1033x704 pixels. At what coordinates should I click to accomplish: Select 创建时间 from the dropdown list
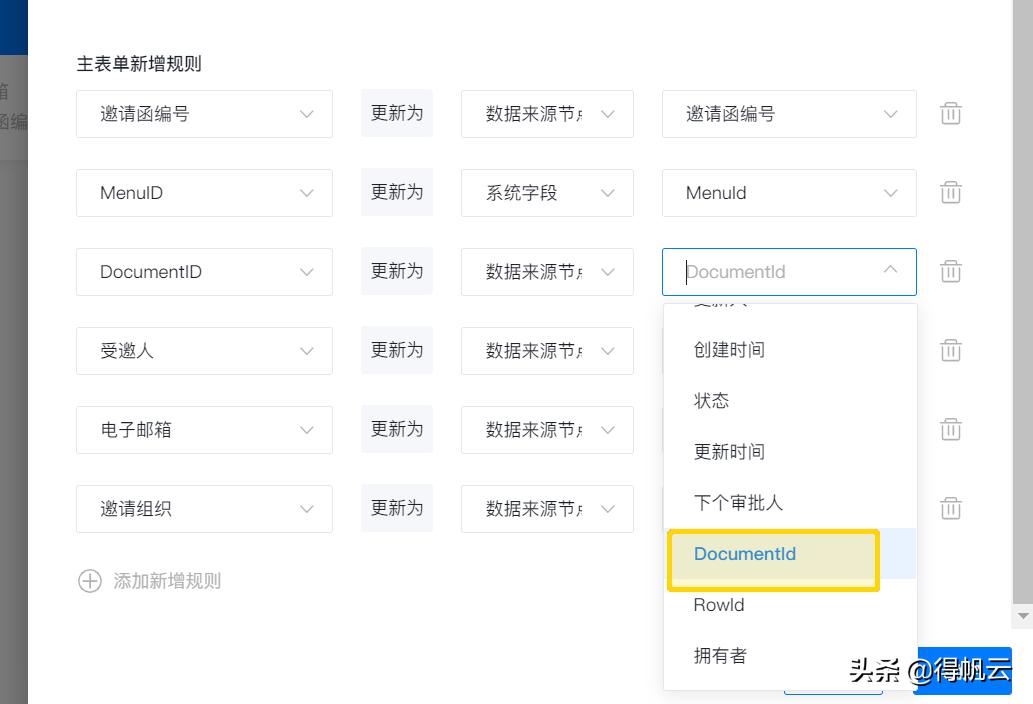(x=729, y=350)
